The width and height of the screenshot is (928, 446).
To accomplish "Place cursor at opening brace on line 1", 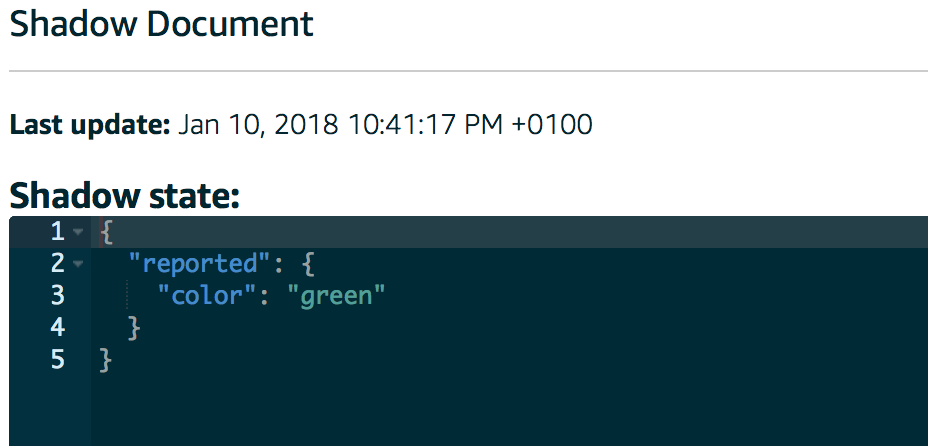I will pyautogui.click(x=106, y=232).
